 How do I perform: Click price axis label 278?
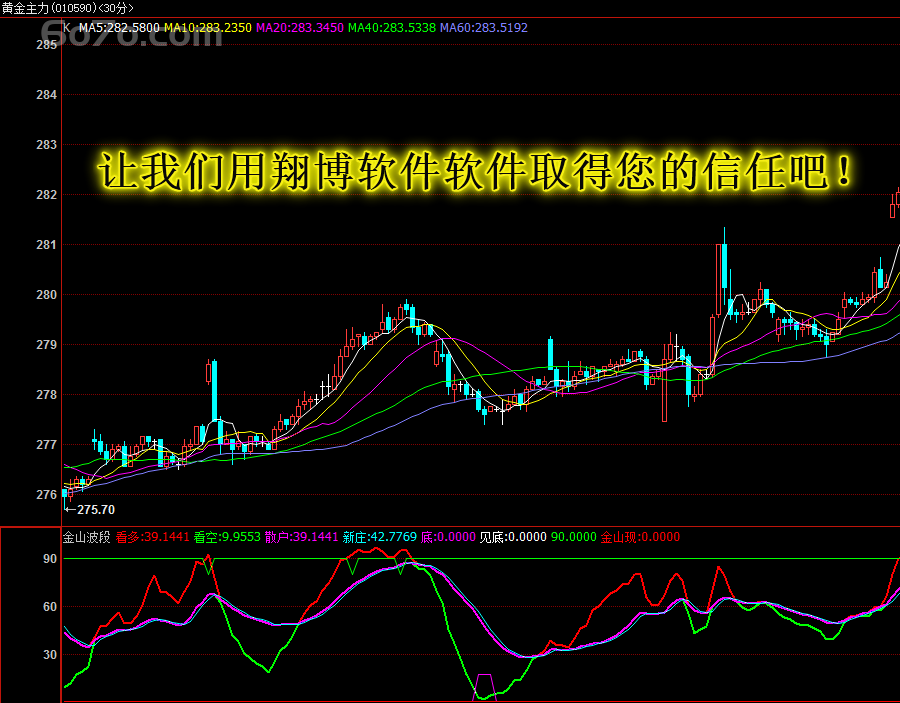tap(46, 394)
